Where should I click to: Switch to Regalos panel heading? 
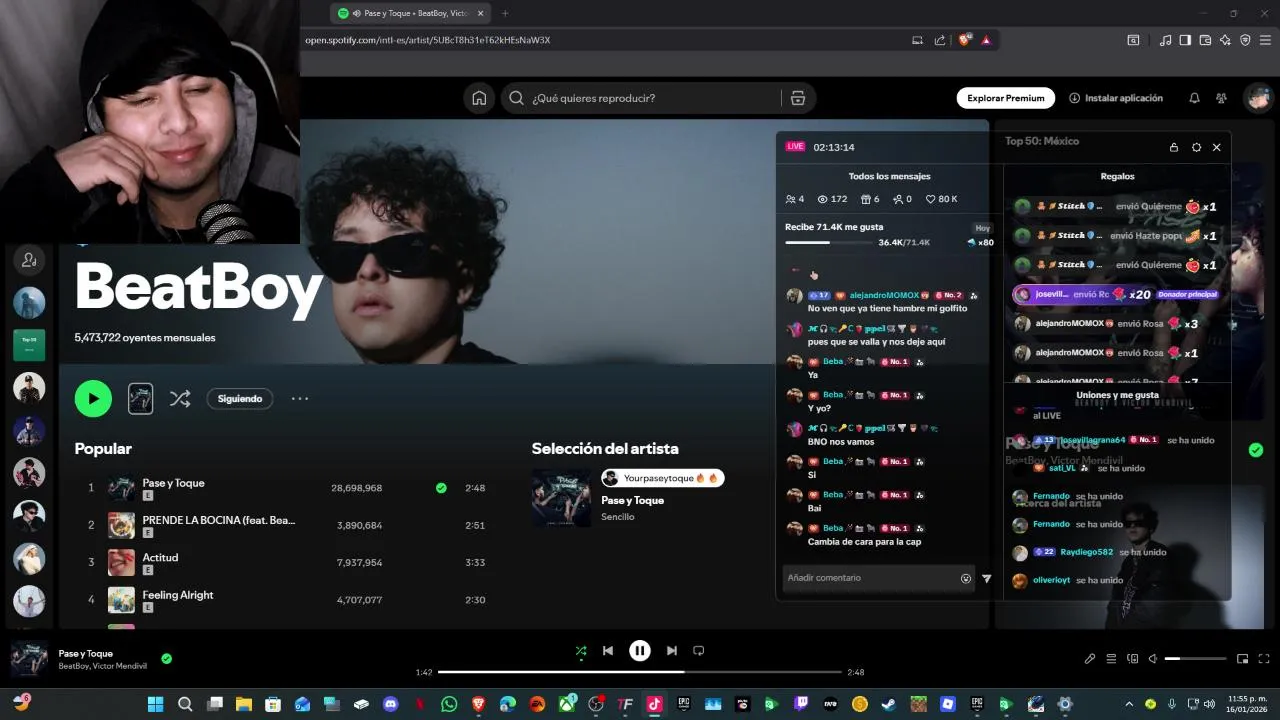click(1117, 176)
